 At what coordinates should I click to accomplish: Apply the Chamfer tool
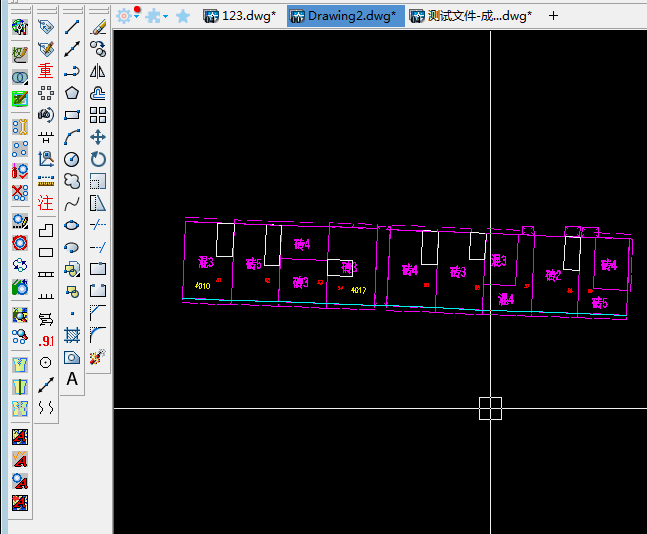point(98,313)
